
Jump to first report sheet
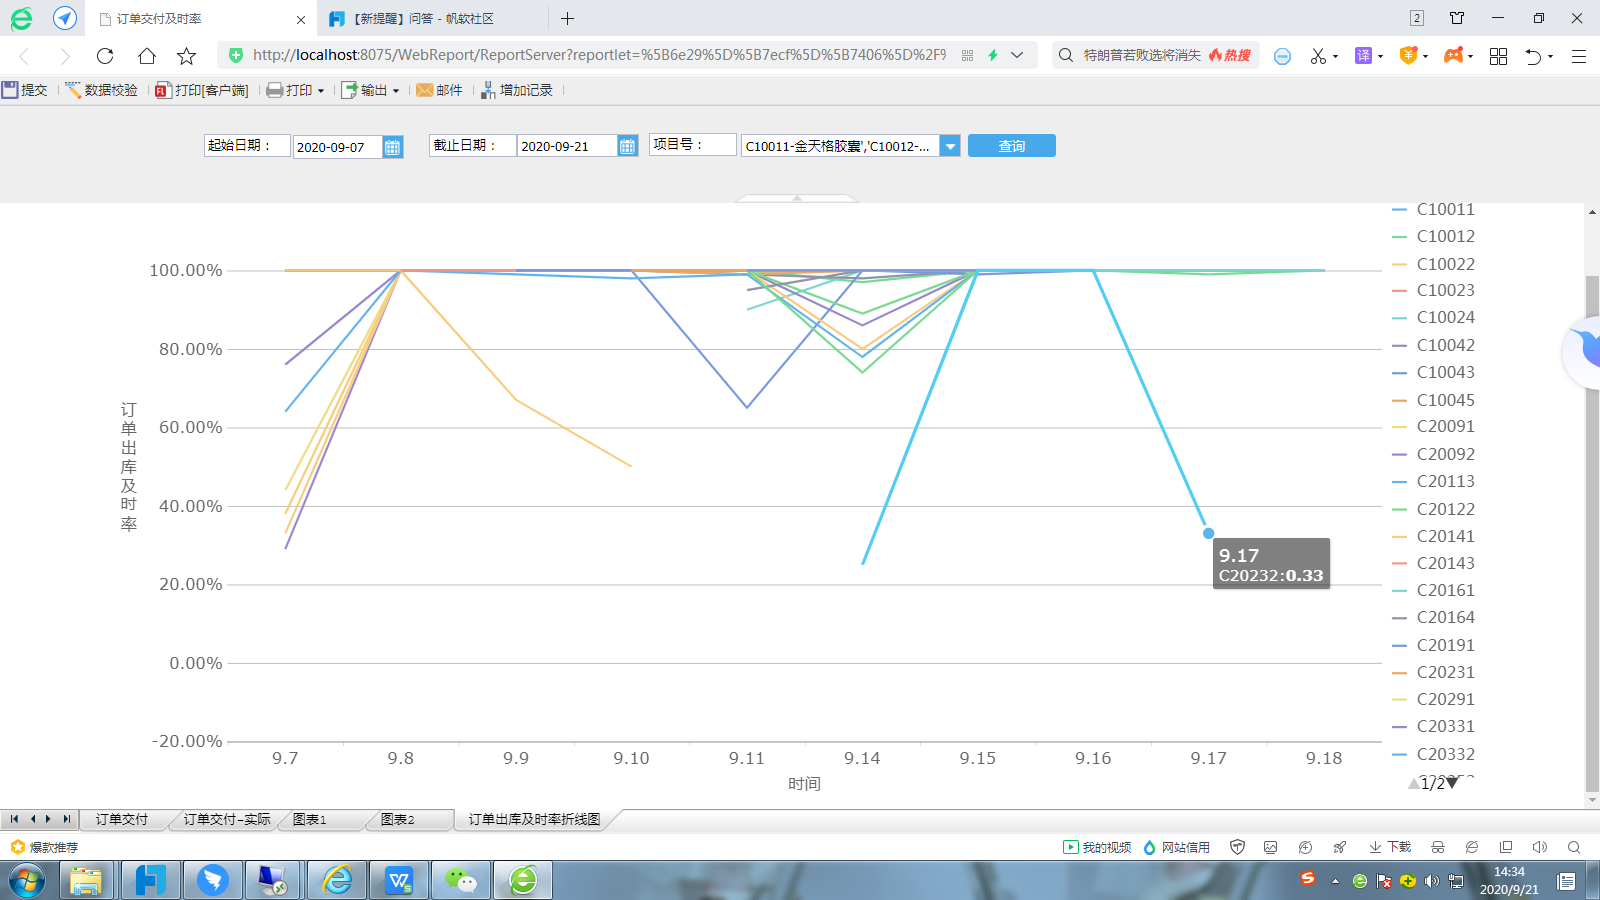click(x=14, y=819)
